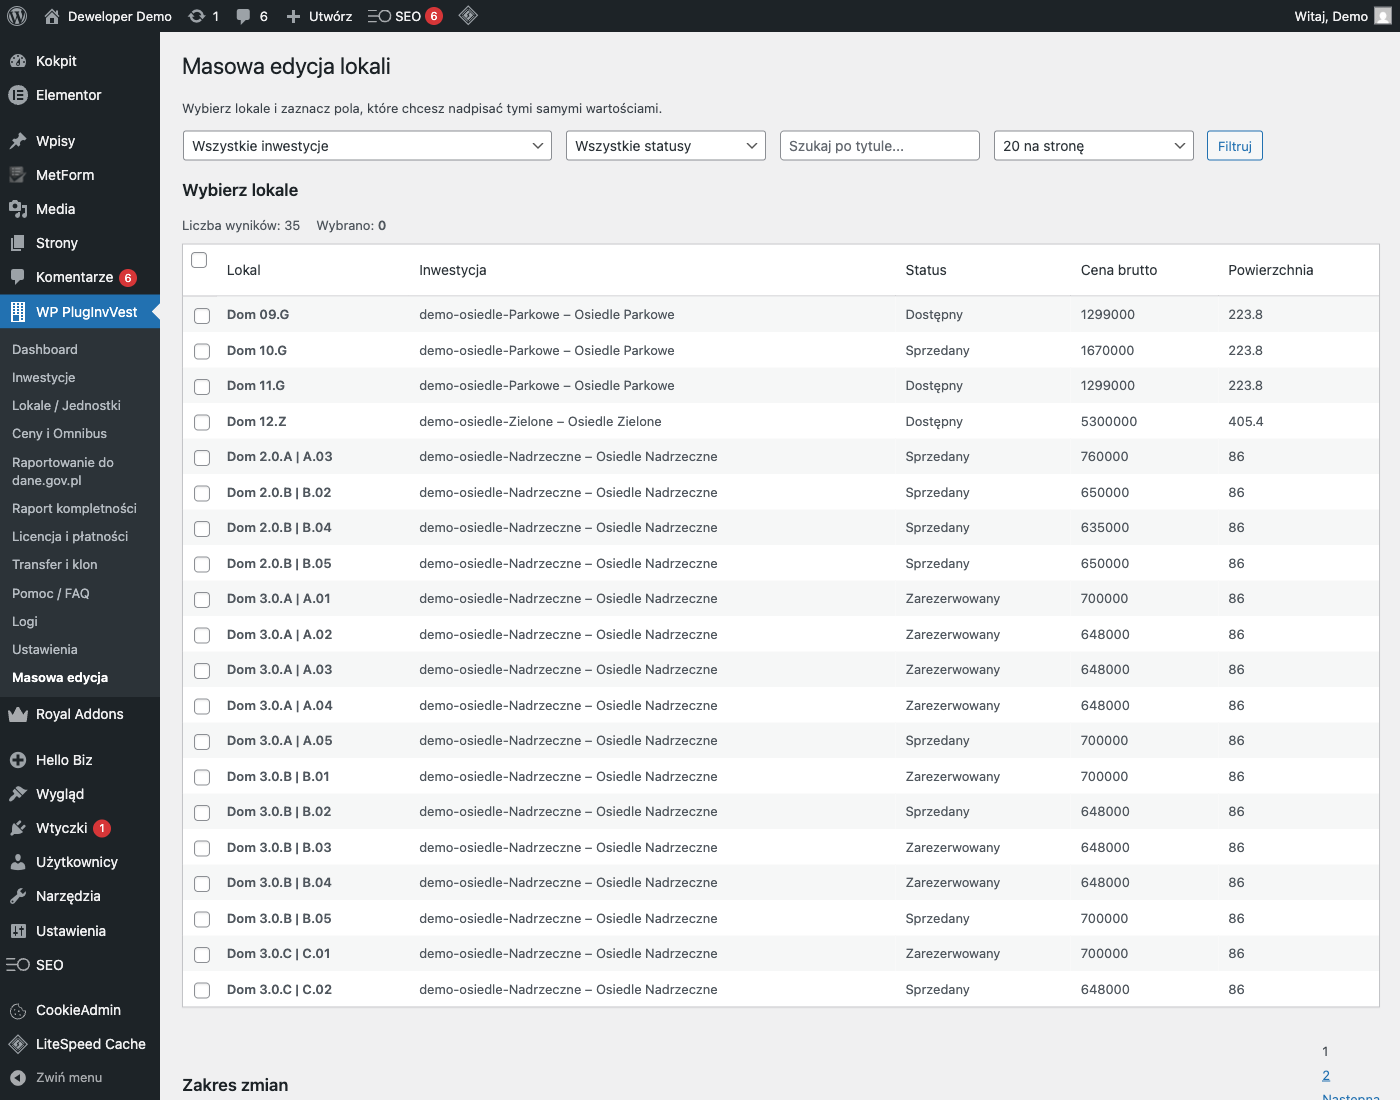Collapse sidebar with Zwiń menu
The image size is (1400, 1100).
68,1078
